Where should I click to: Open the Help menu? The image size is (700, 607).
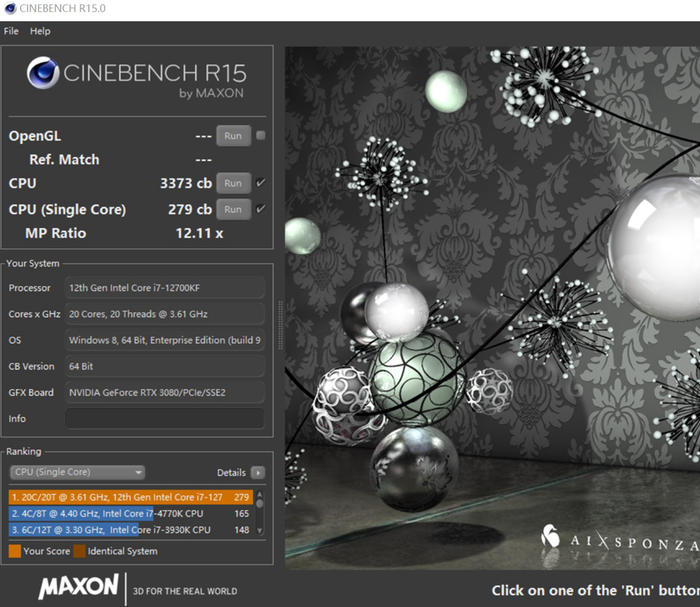click(40, 31)
